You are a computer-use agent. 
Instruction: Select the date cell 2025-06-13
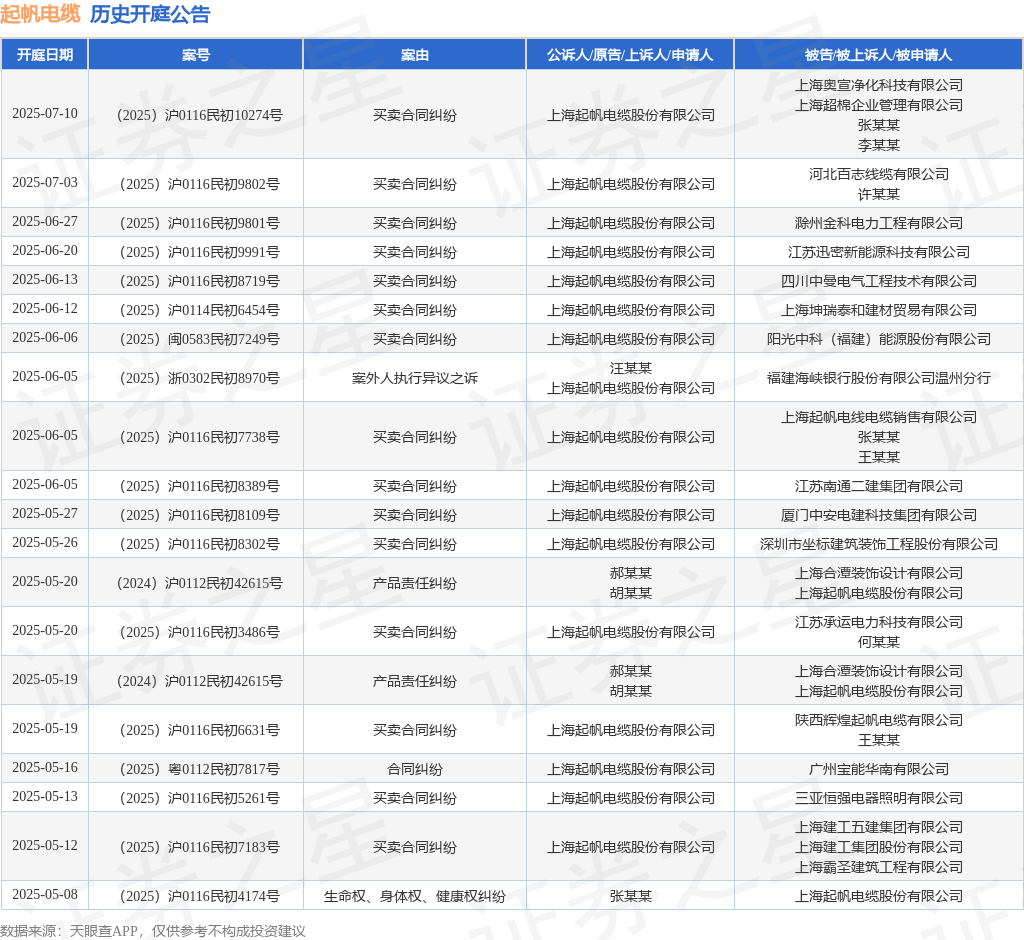[44, 280]
